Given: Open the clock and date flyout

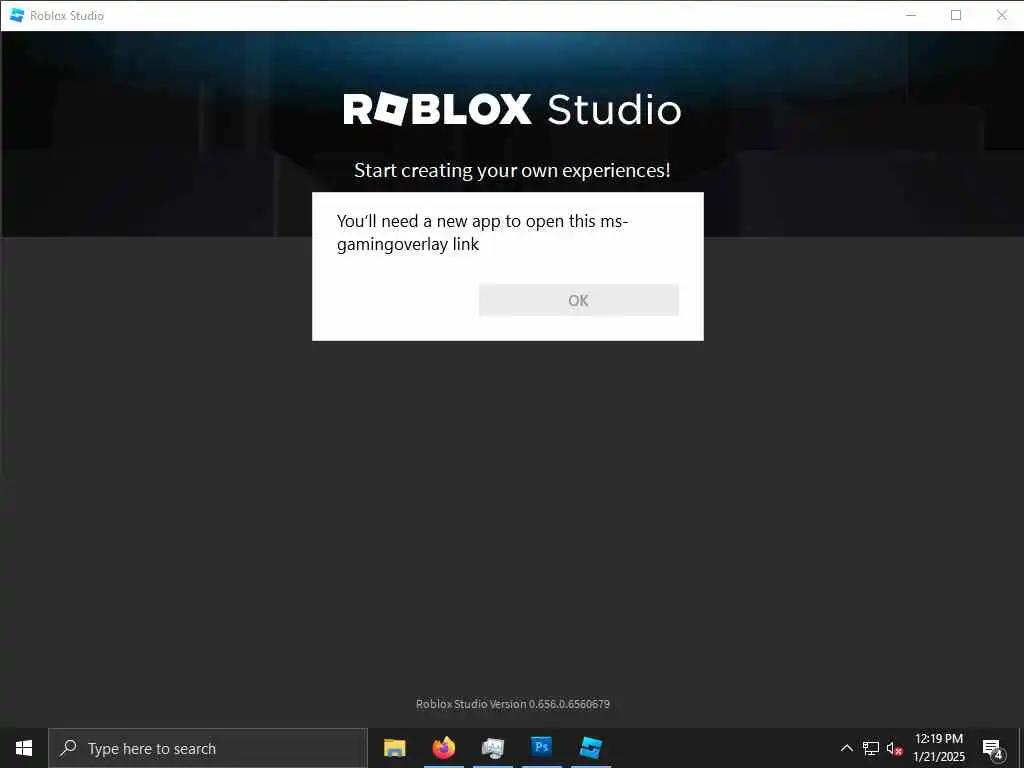Looking at the screenshot, I should [938, 748].
